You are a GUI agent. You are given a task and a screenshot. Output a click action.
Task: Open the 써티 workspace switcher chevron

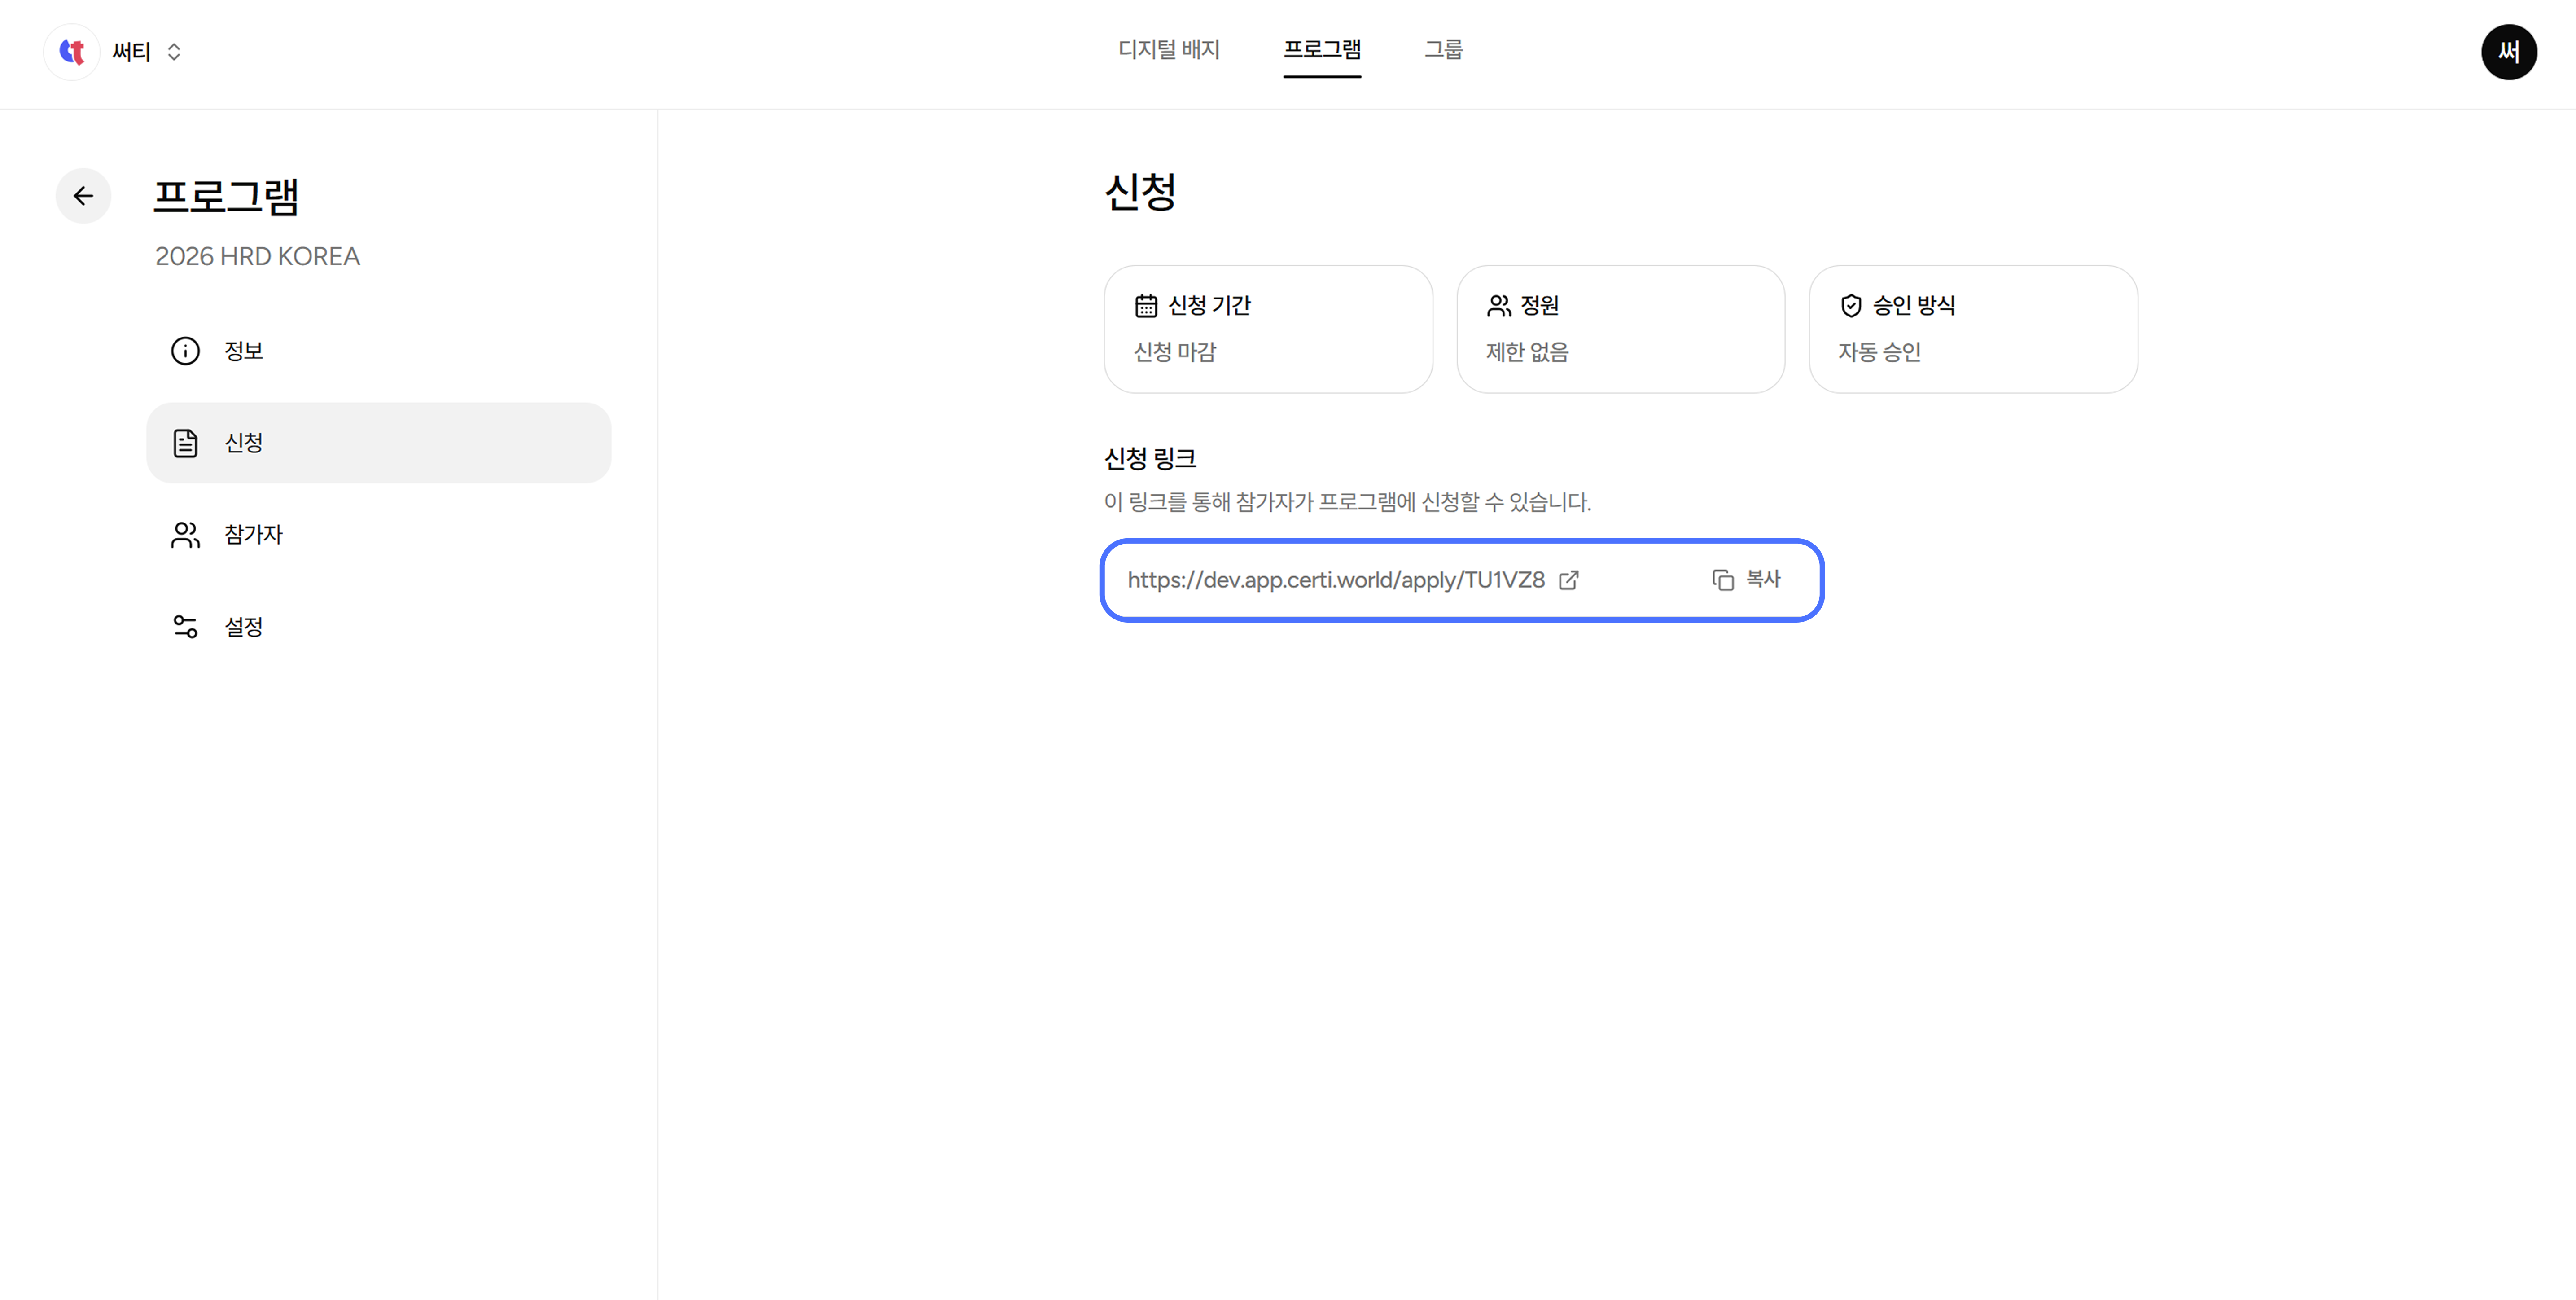pyautogui.click(x=174, y=52)
